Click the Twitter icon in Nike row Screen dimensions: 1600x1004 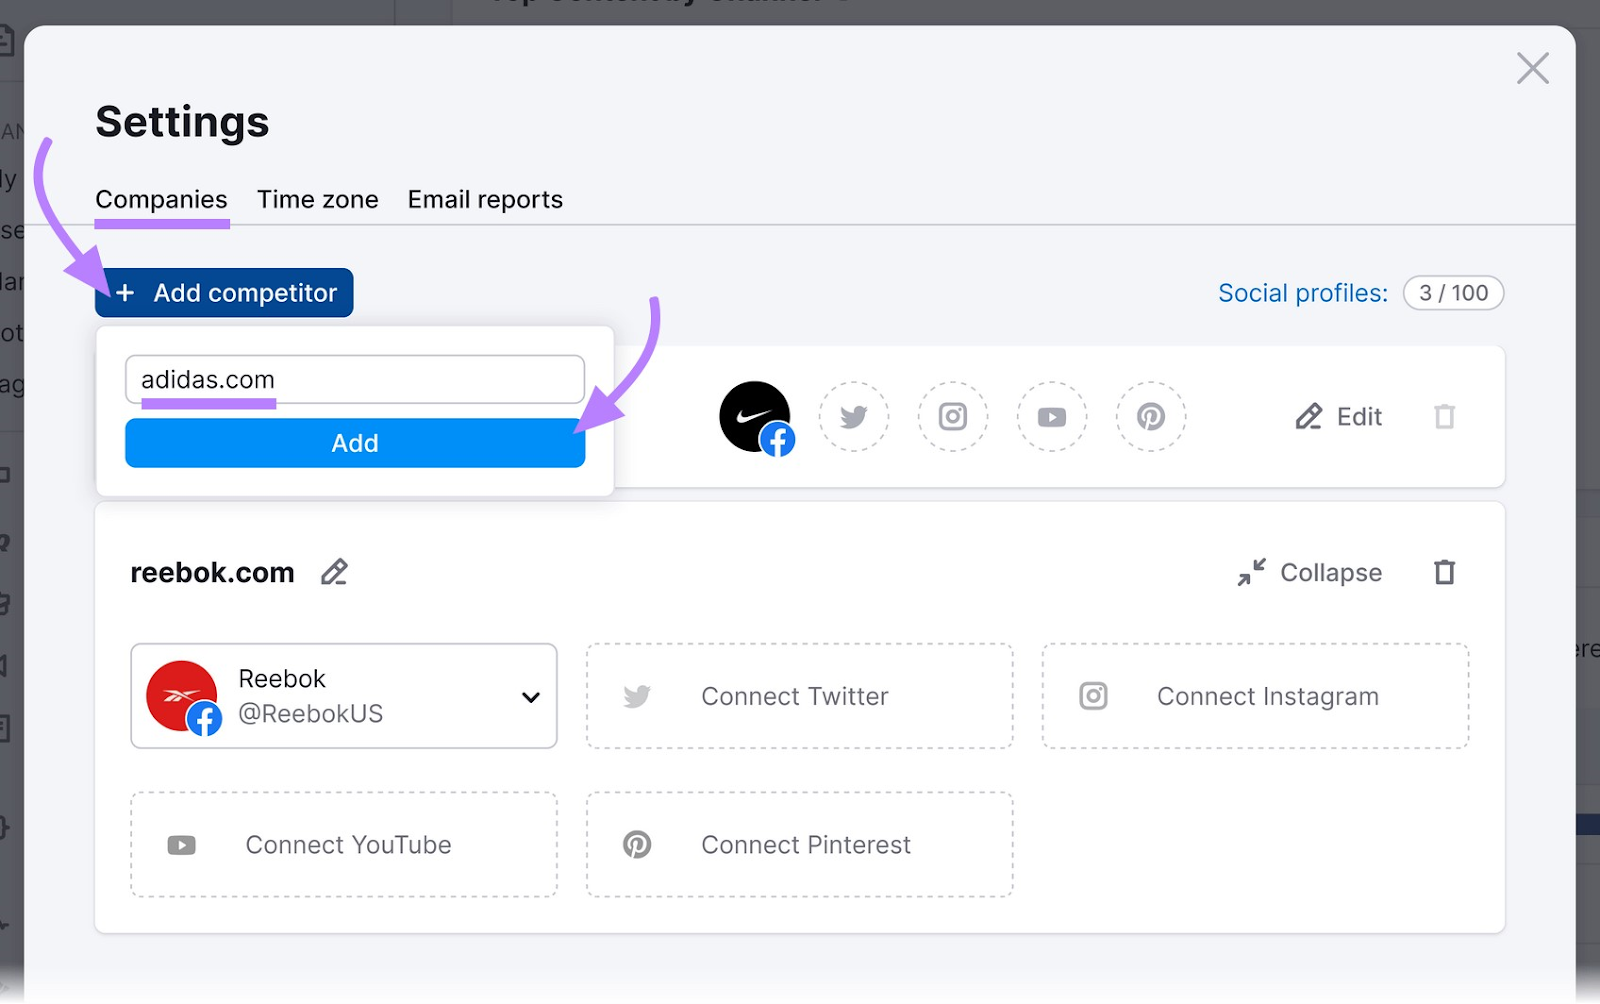853,416
